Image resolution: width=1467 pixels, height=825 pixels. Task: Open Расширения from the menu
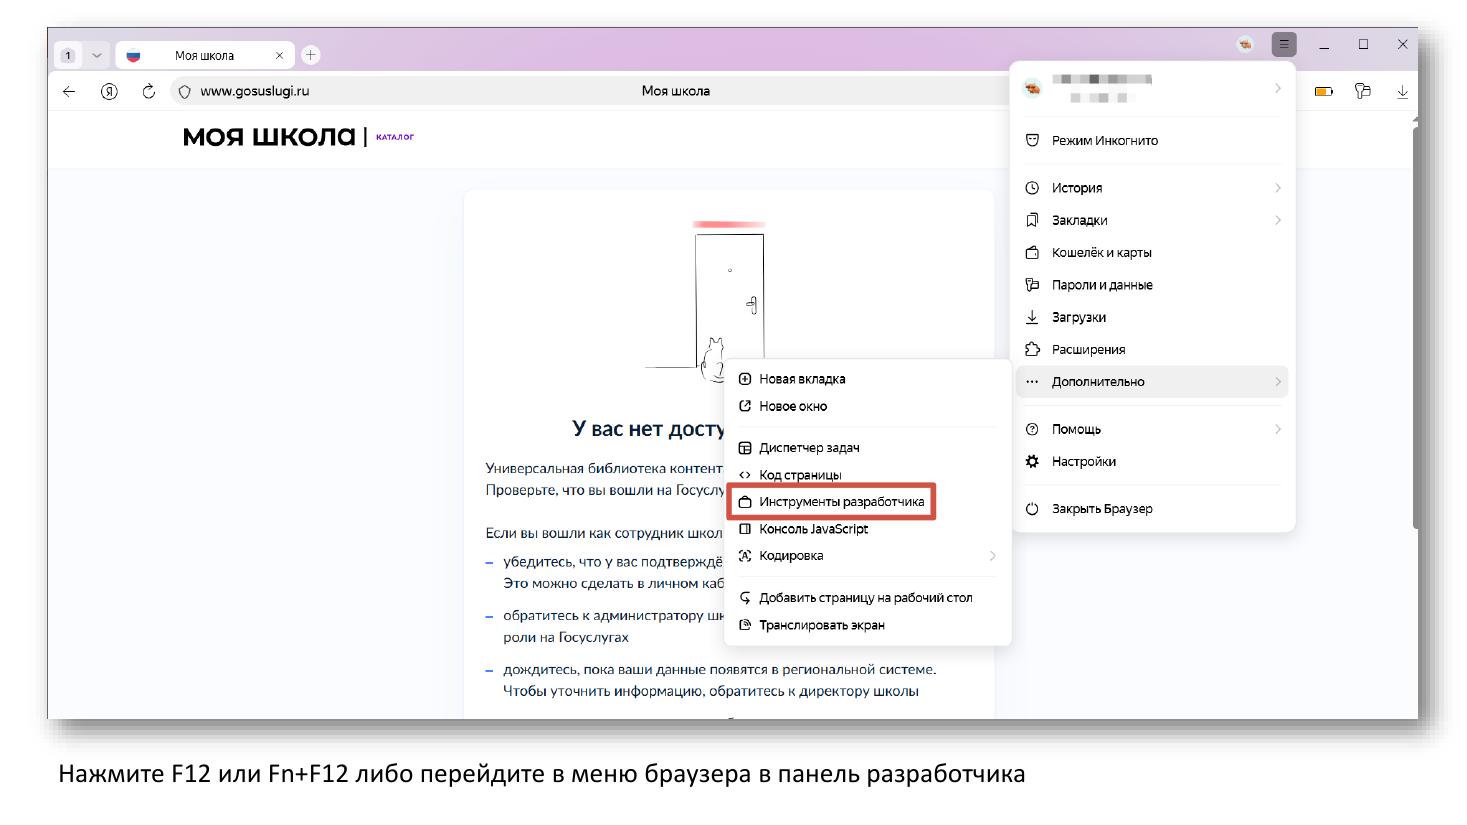tap(1153, 349)
